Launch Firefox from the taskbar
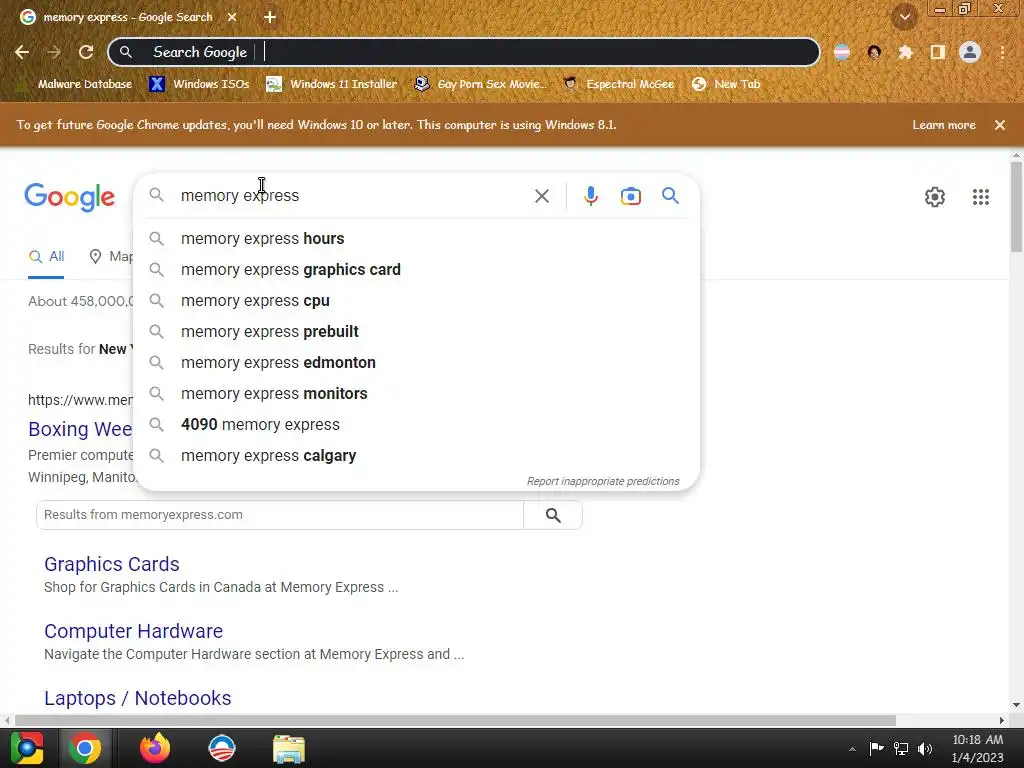The image size is (1024, 768). coord(155,748)
